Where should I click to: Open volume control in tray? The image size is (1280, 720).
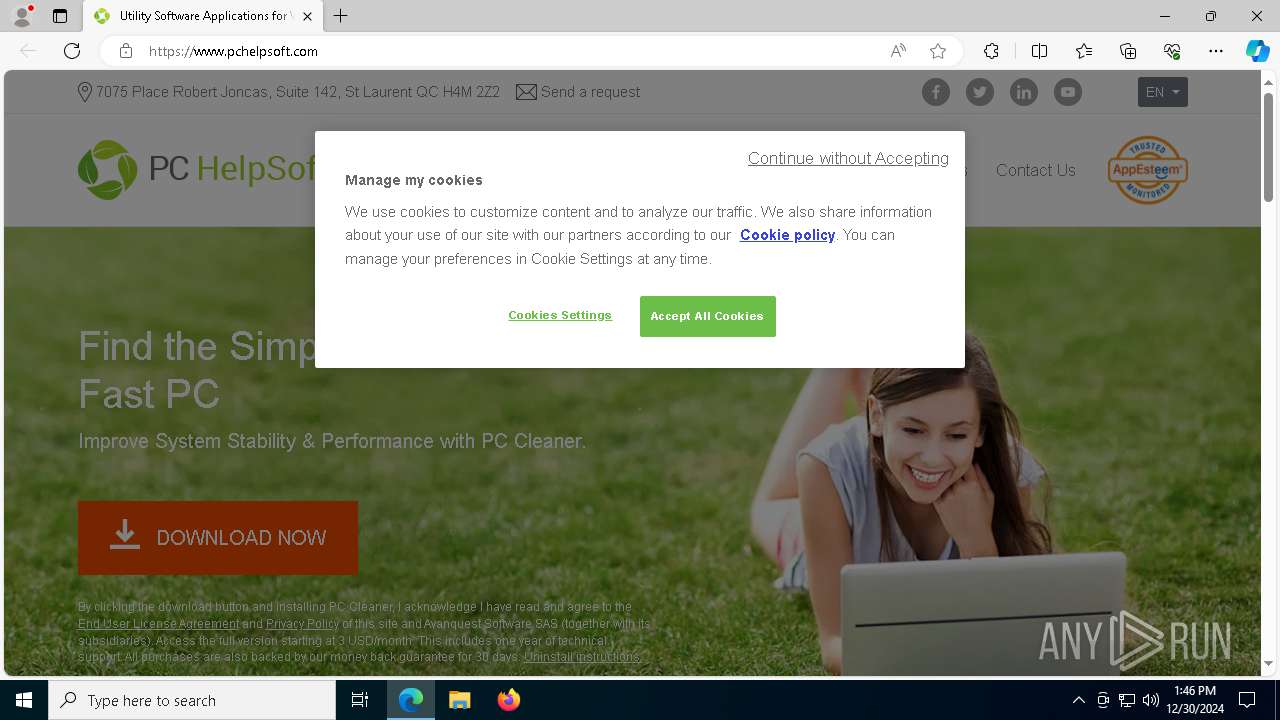click(1151, 700)
